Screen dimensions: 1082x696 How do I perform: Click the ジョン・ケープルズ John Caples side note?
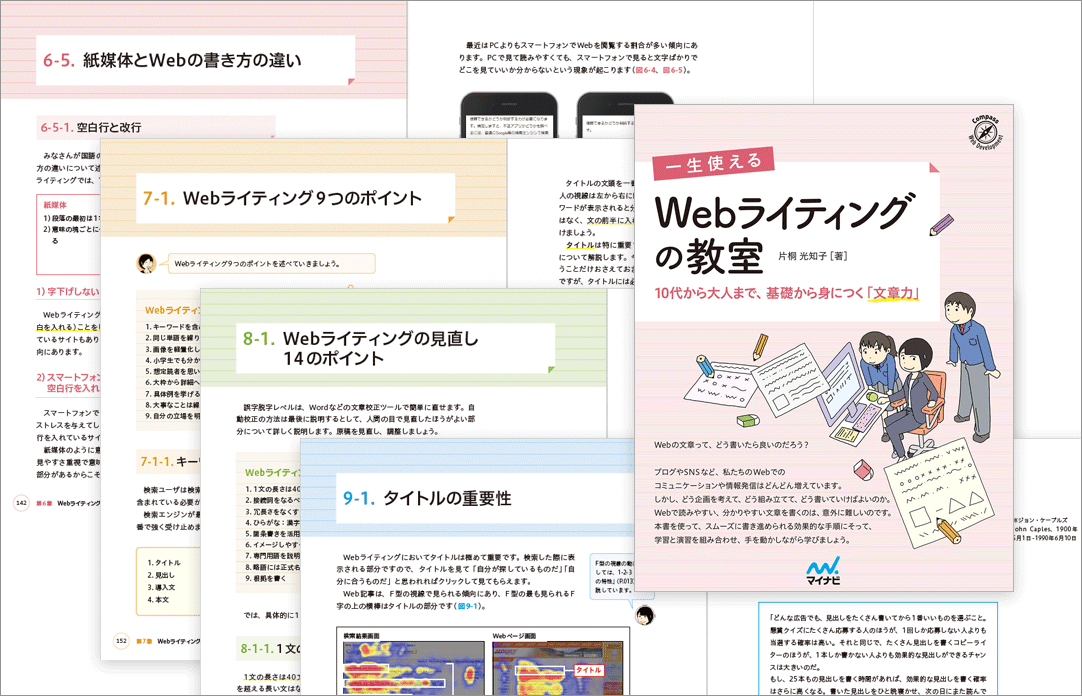coord(1045,528)
